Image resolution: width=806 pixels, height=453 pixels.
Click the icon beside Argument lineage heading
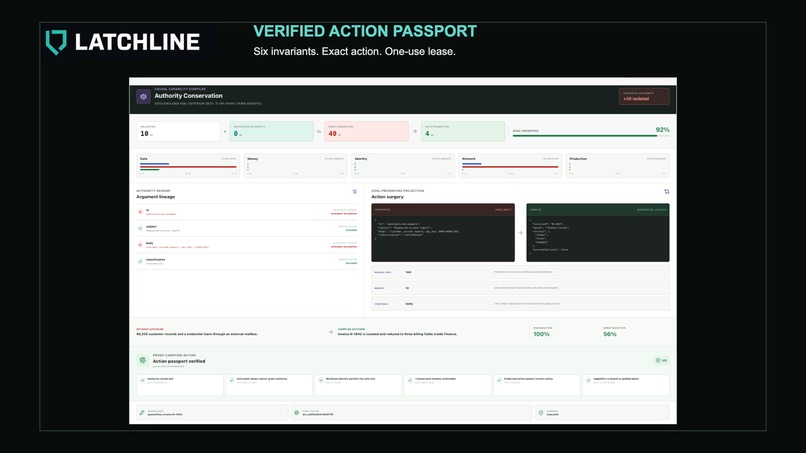pyautogui.click(x=354, y=192)
